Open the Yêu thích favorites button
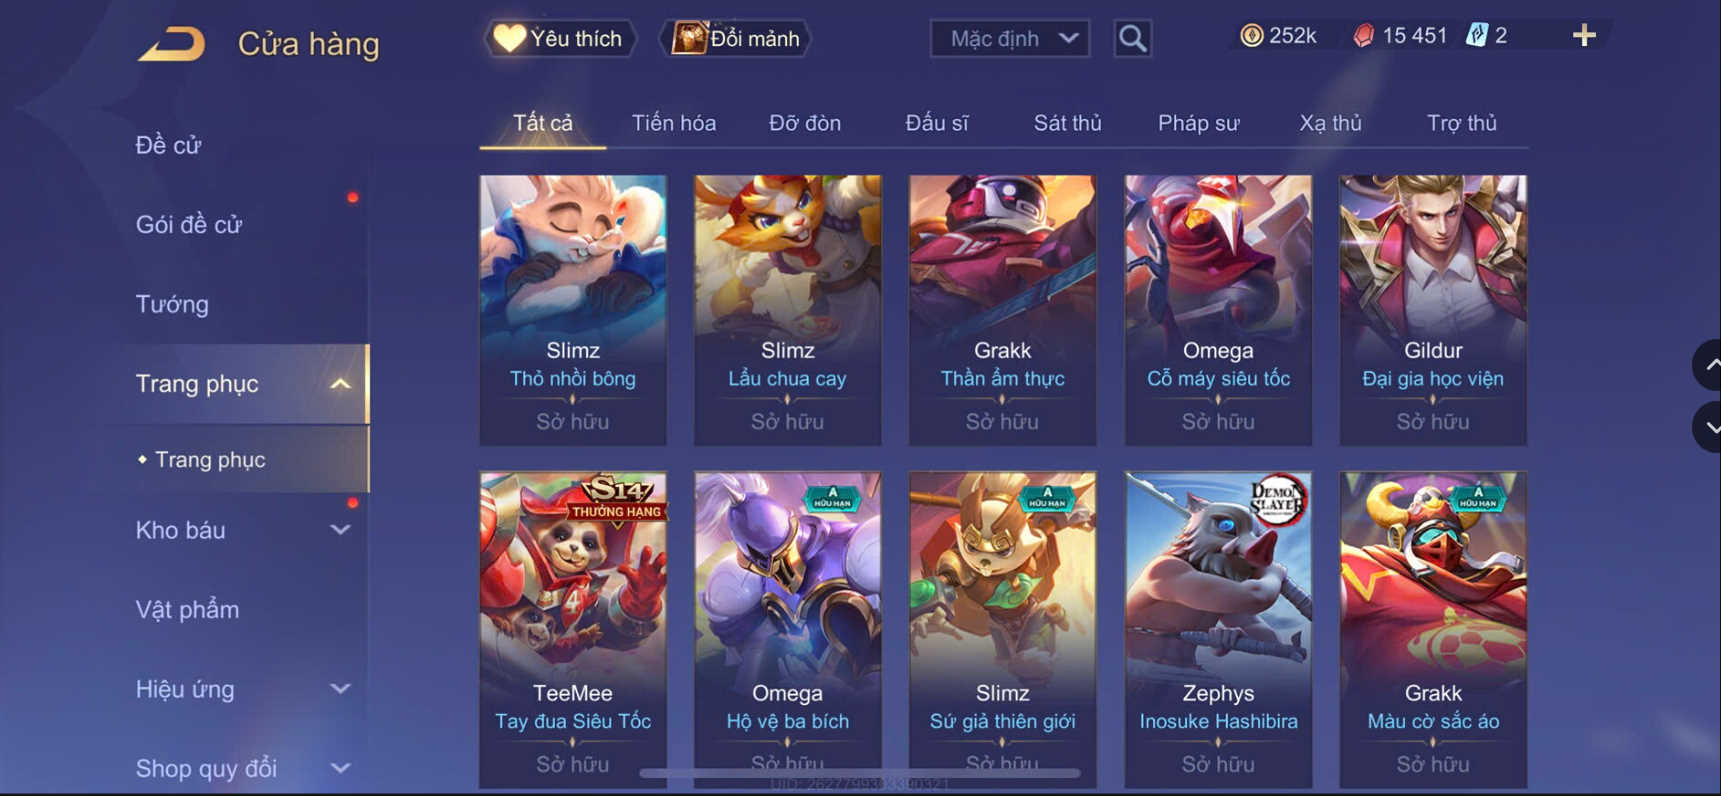Image resolution: width=1721 pixels, height=796 pixels. click(560, 39)
